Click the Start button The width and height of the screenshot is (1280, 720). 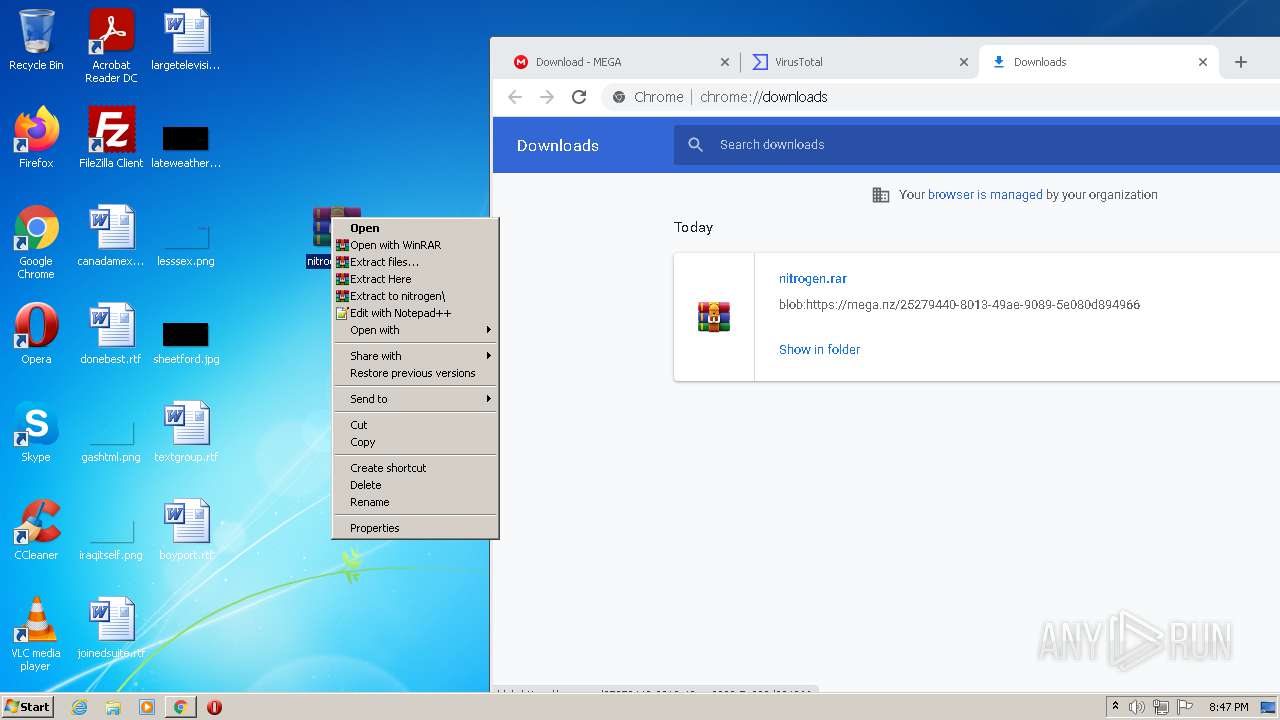point(28,707)
